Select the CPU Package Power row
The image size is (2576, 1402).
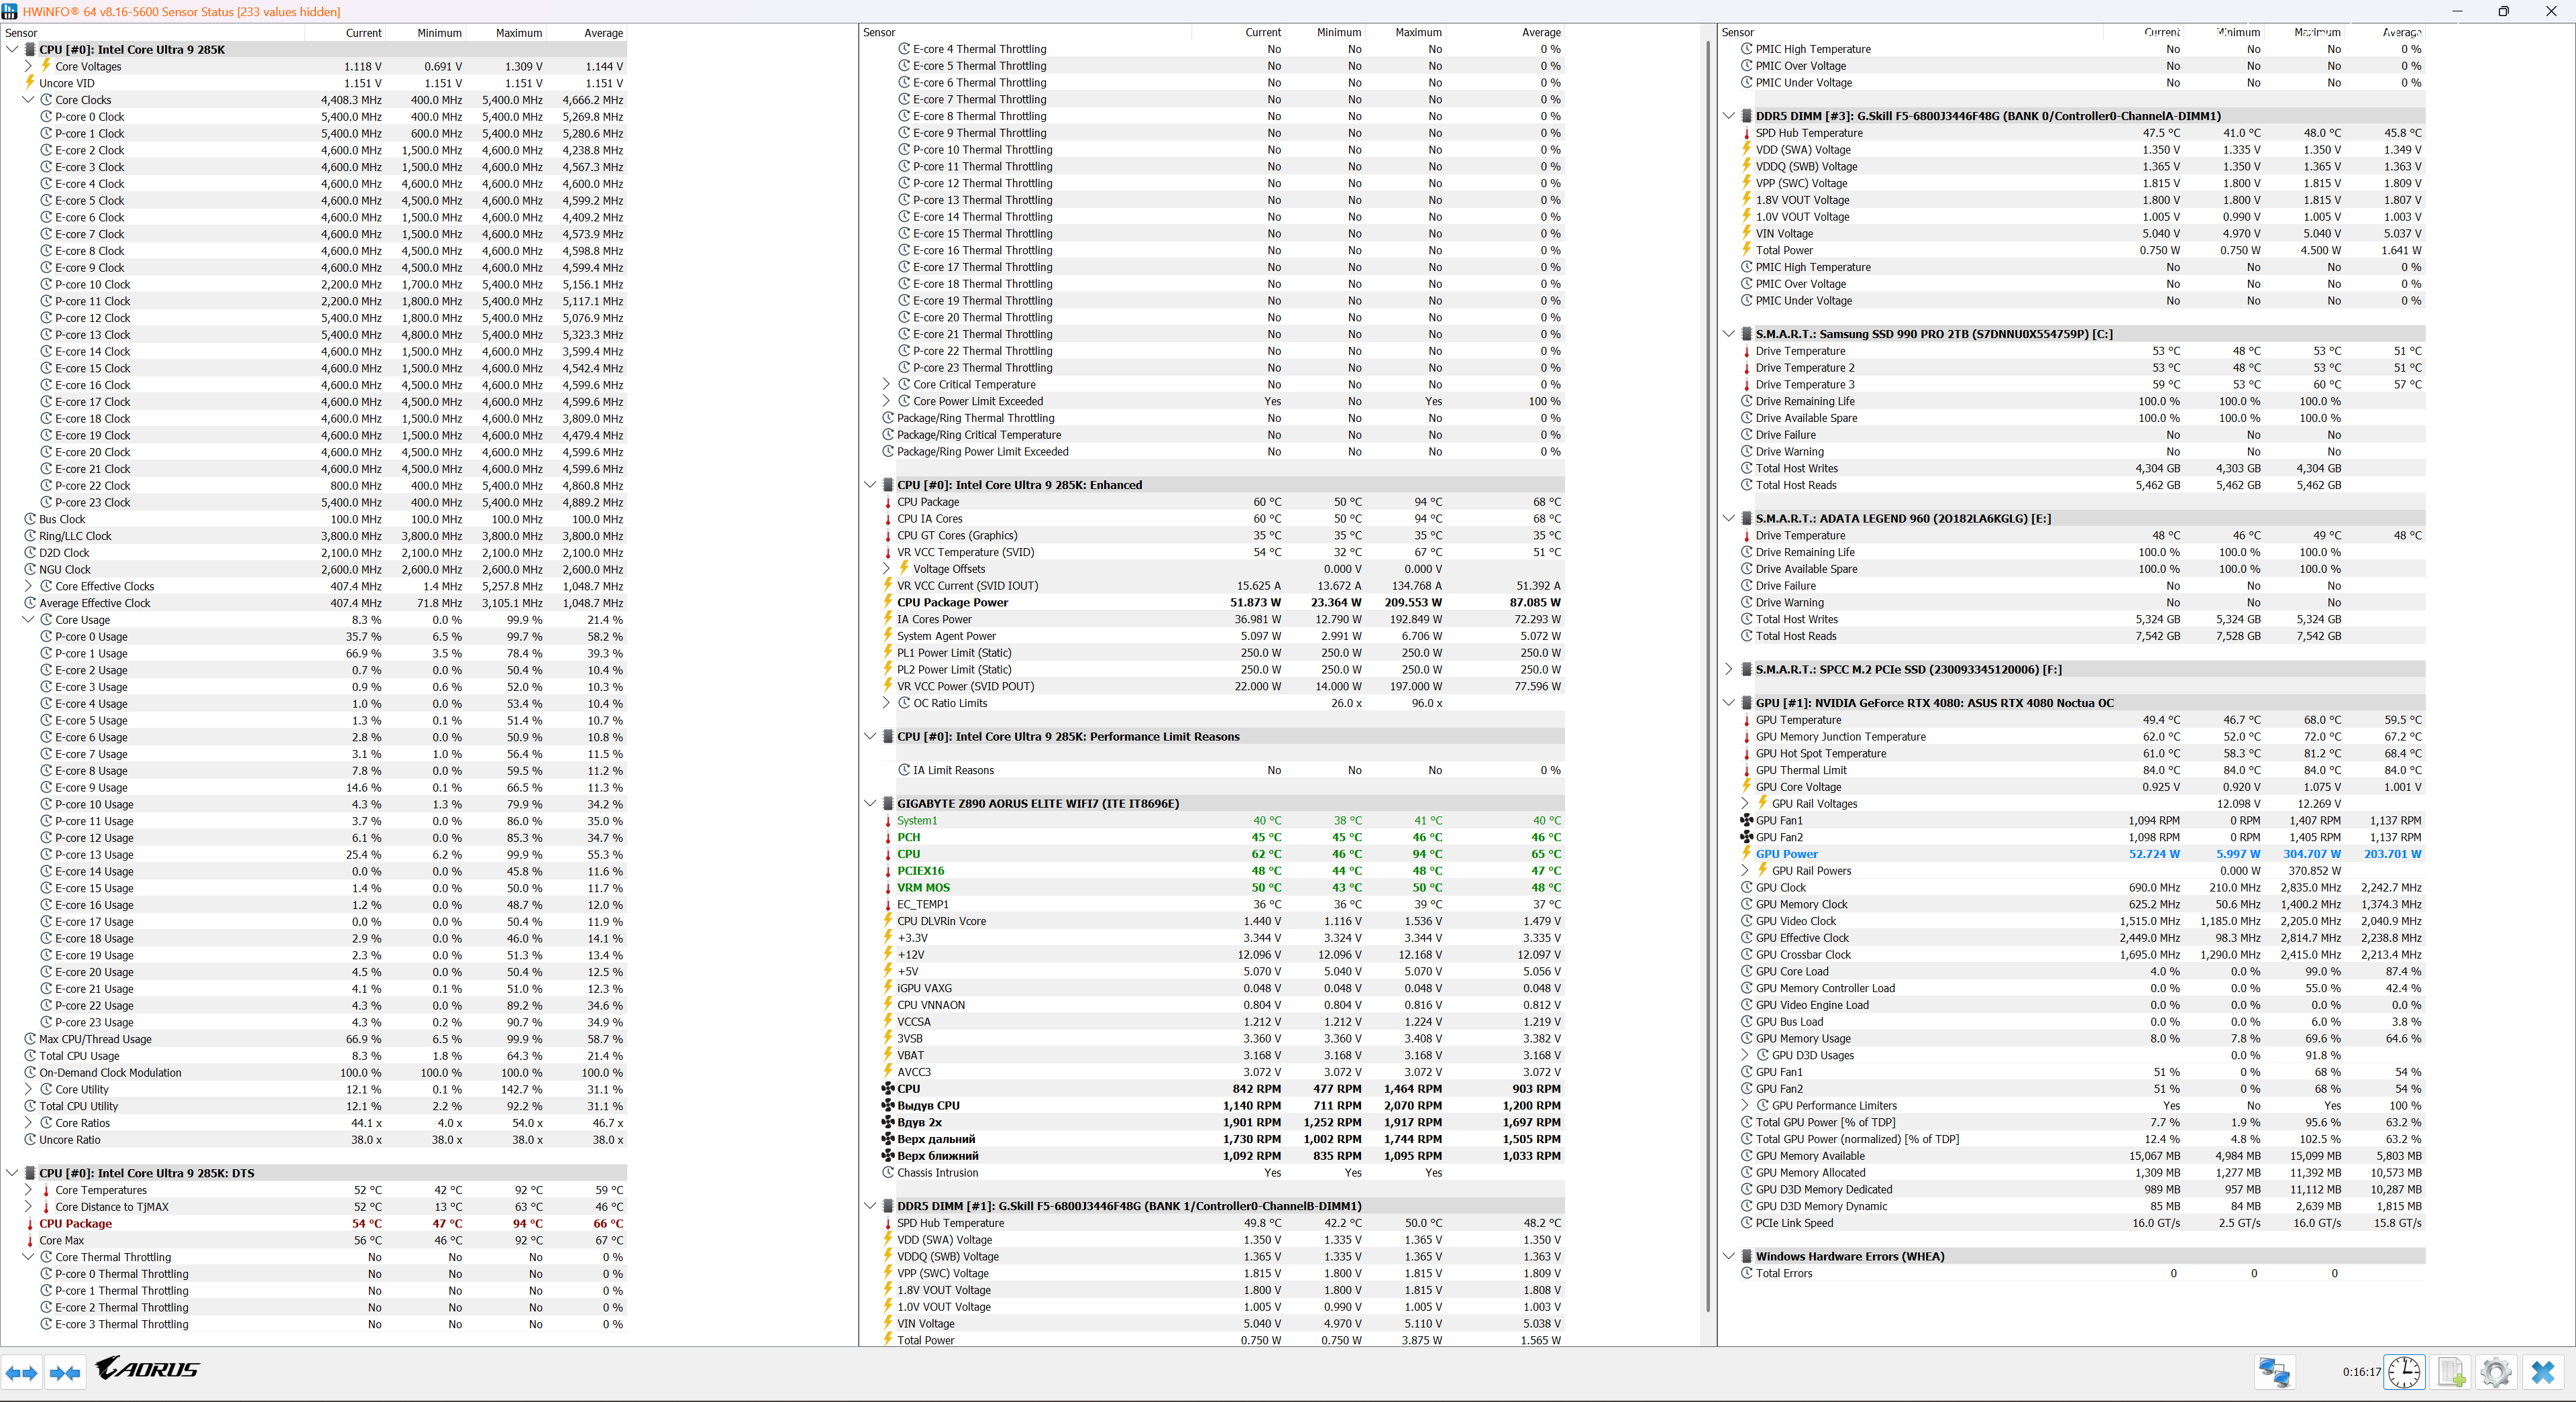pos(952,602)
